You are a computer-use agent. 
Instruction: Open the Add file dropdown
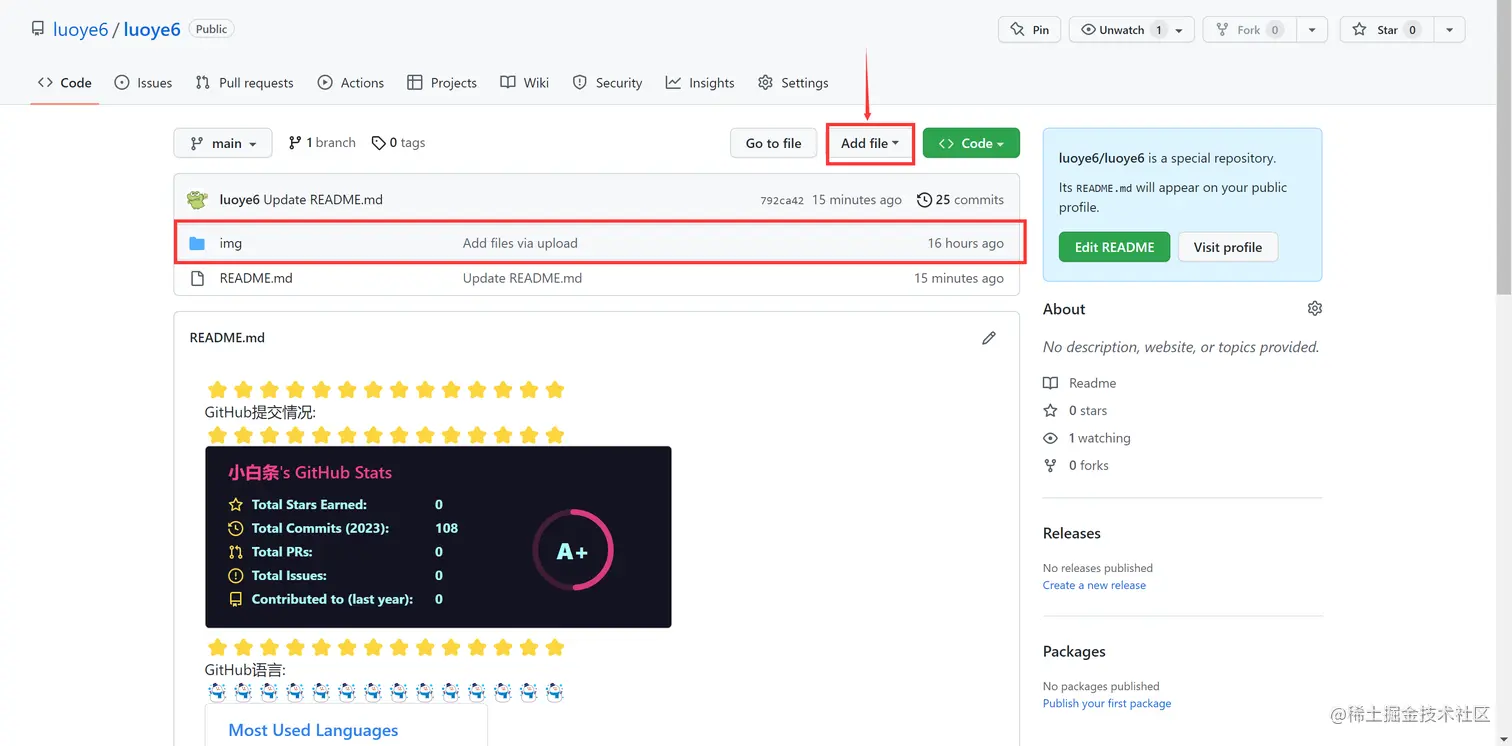coord(870,143)
